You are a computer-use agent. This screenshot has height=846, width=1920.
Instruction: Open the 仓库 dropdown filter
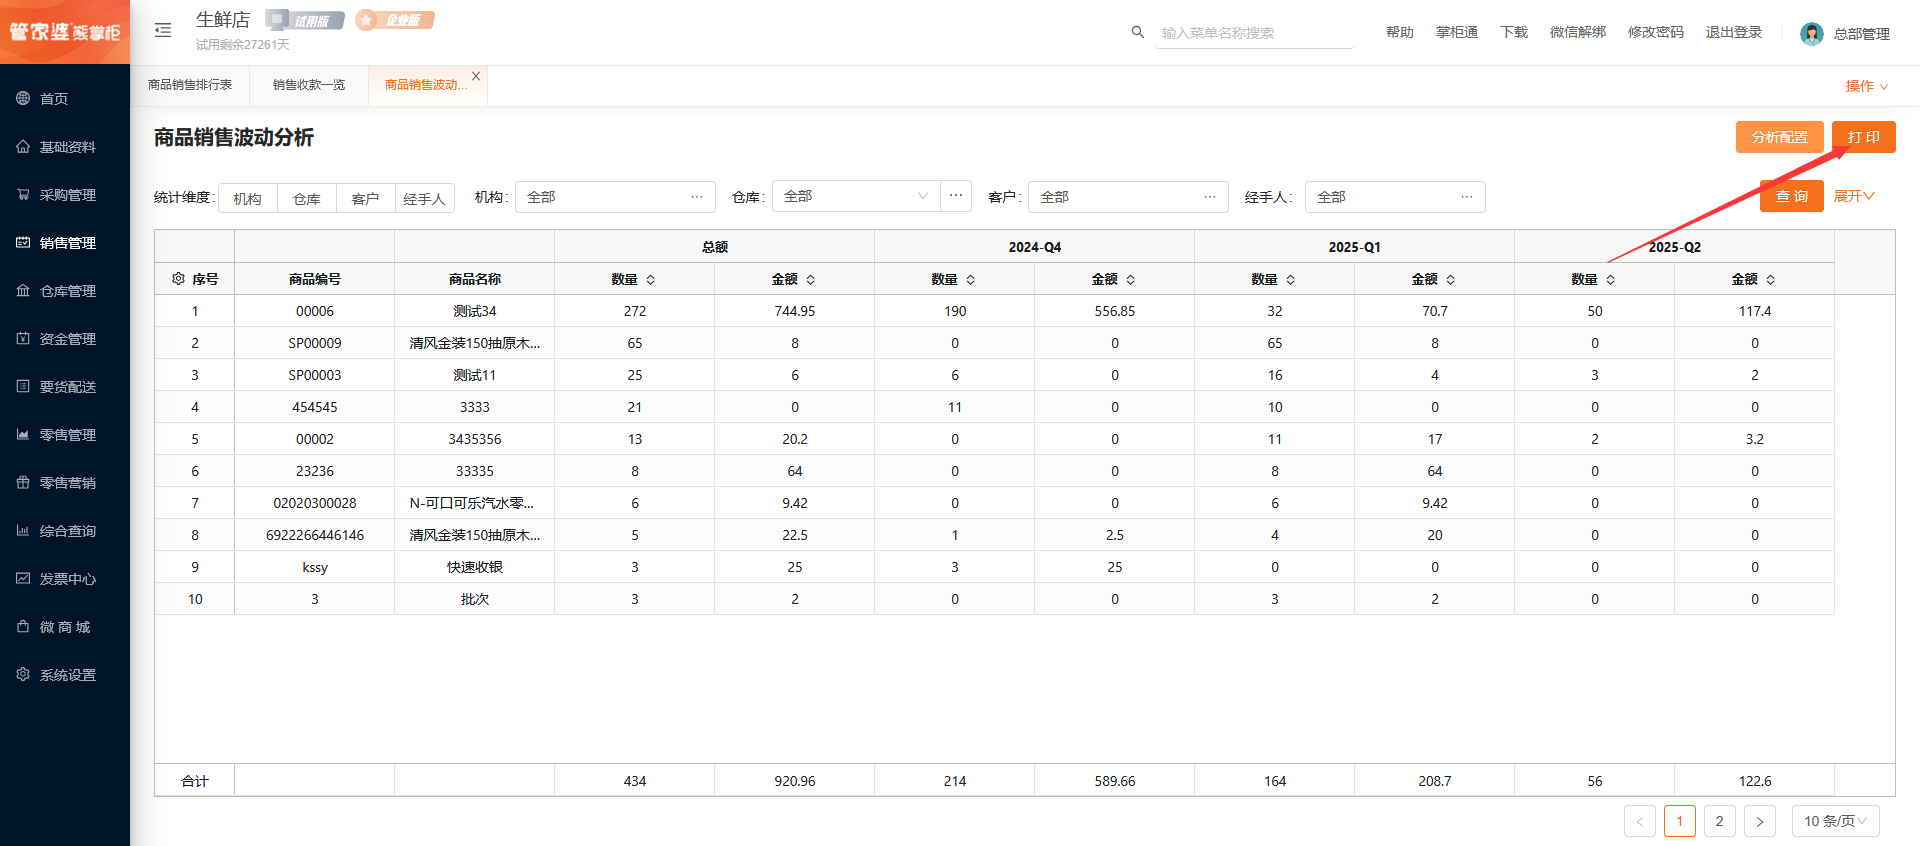pyautogui.click(x=855, y=197)
